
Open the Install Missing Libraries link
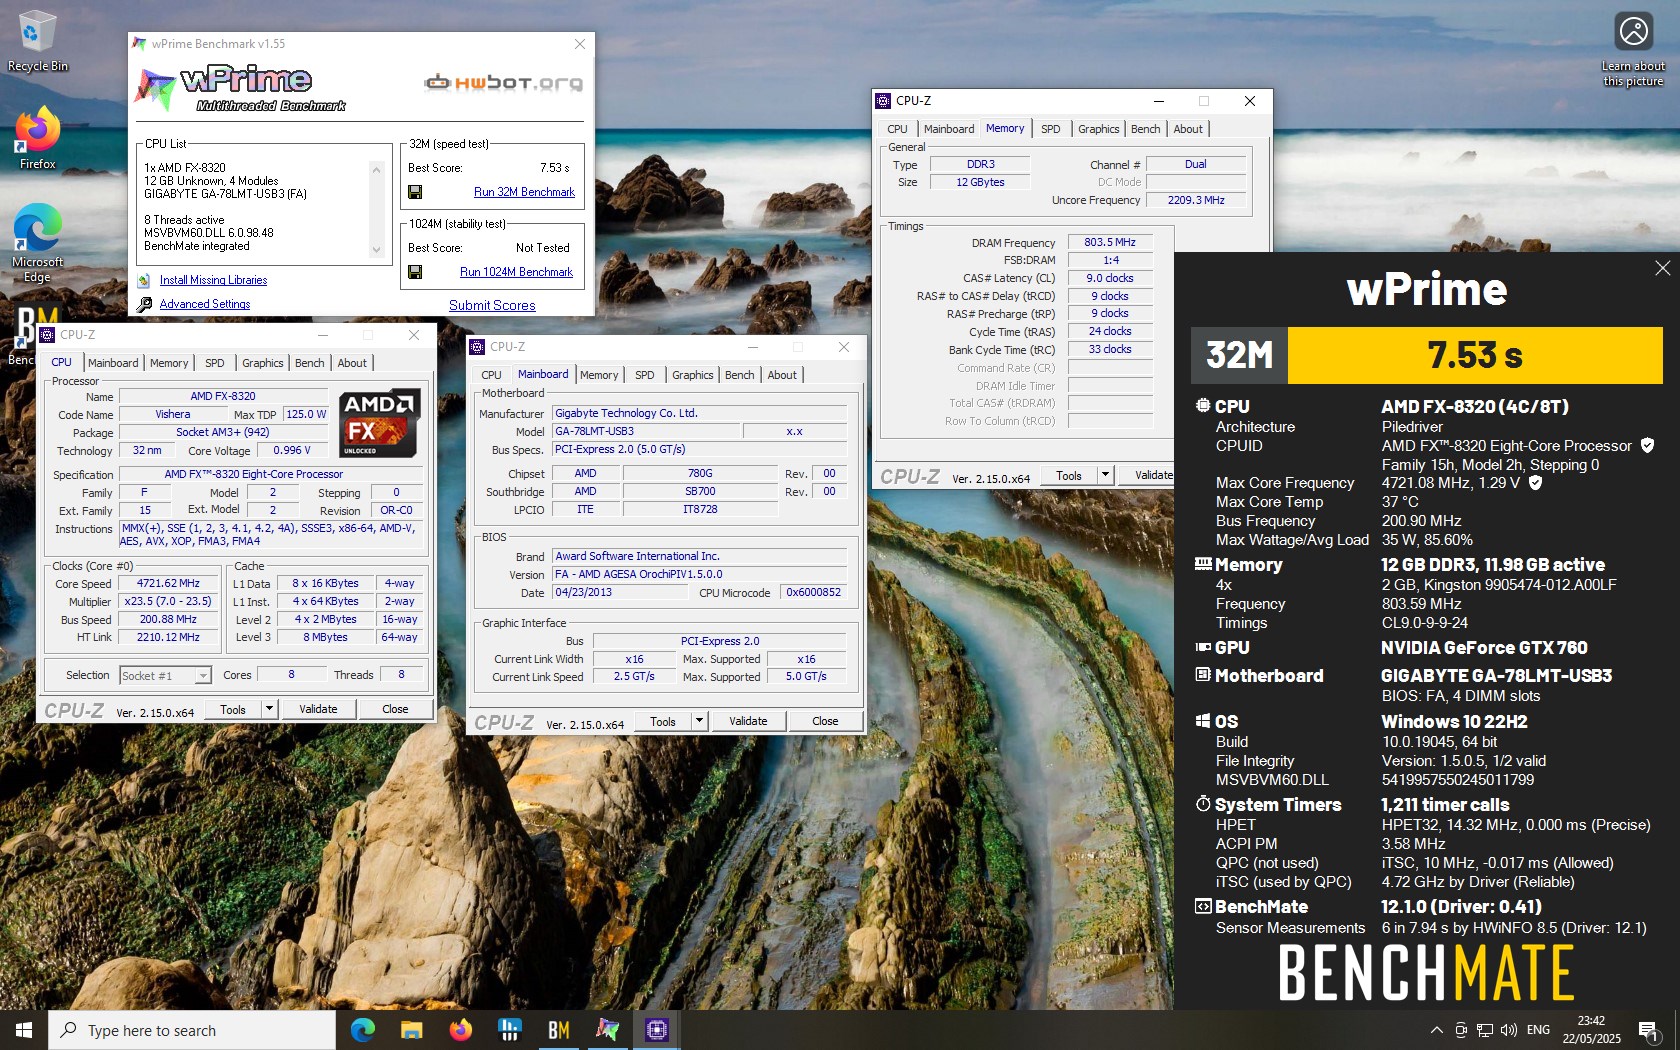point(213,281)
